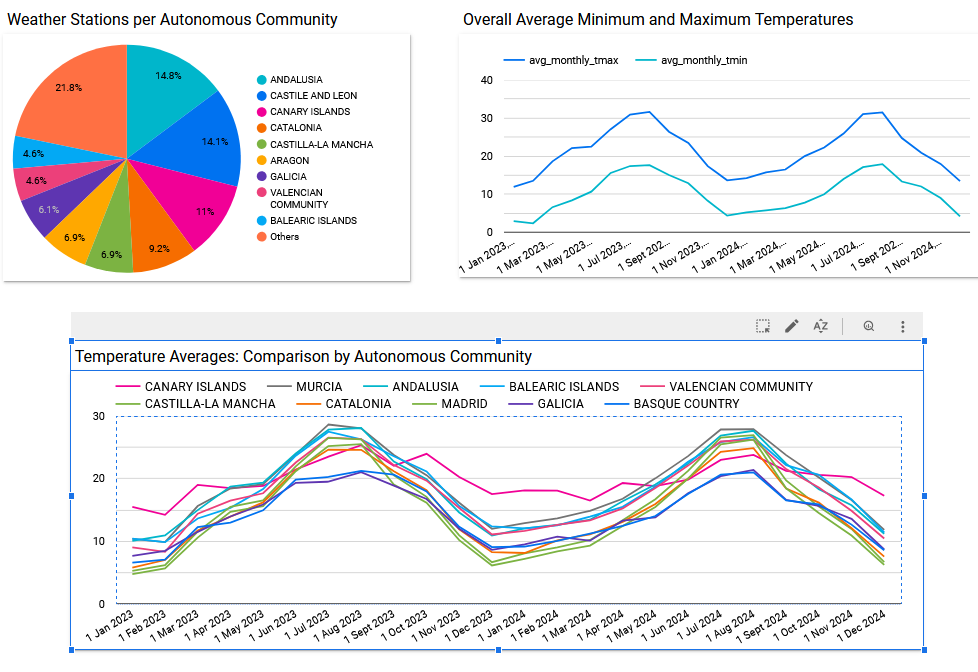
Task: Click GALICIA legend in comparison chart
Action: pyautogui.click(x=546, y=404)
